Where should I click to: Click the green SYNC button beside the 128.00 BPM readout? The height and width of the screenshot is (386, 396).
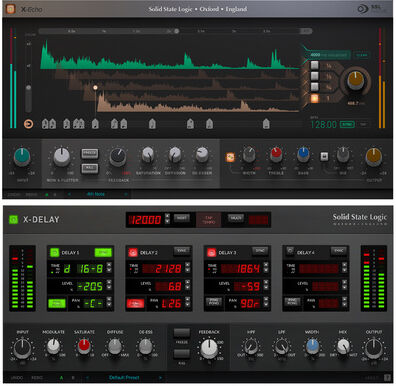(x=347, y=124)
